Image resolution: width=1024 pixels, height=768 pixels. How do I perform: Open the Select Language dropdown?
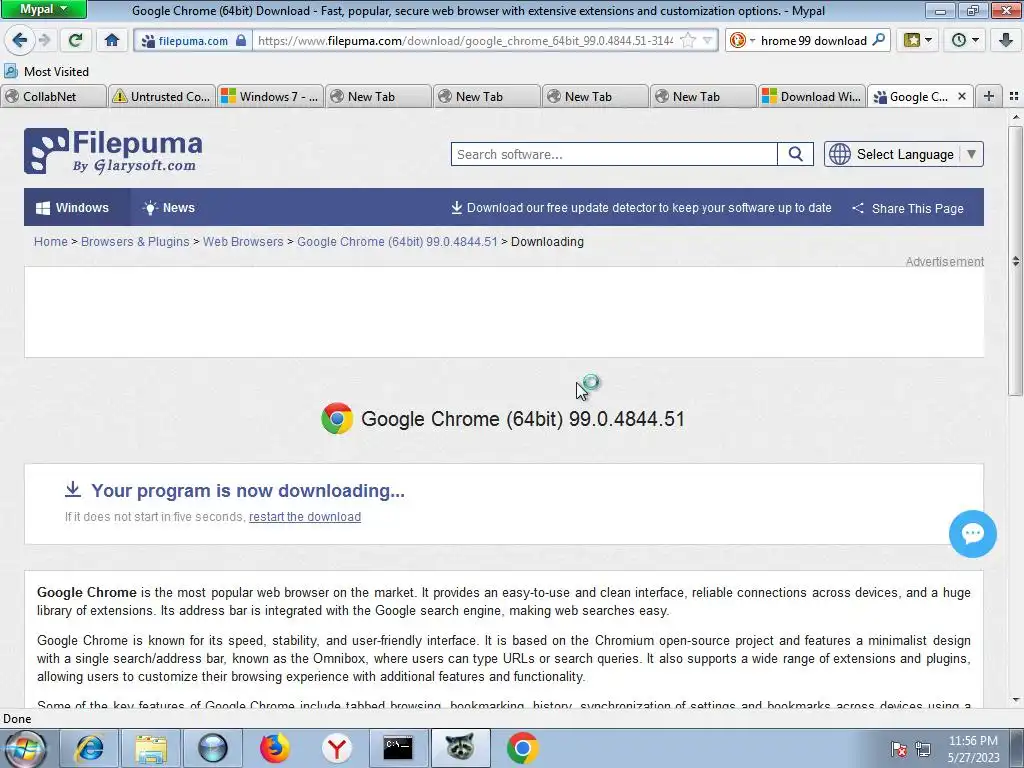pyautogui.click(x=904, y=154)
